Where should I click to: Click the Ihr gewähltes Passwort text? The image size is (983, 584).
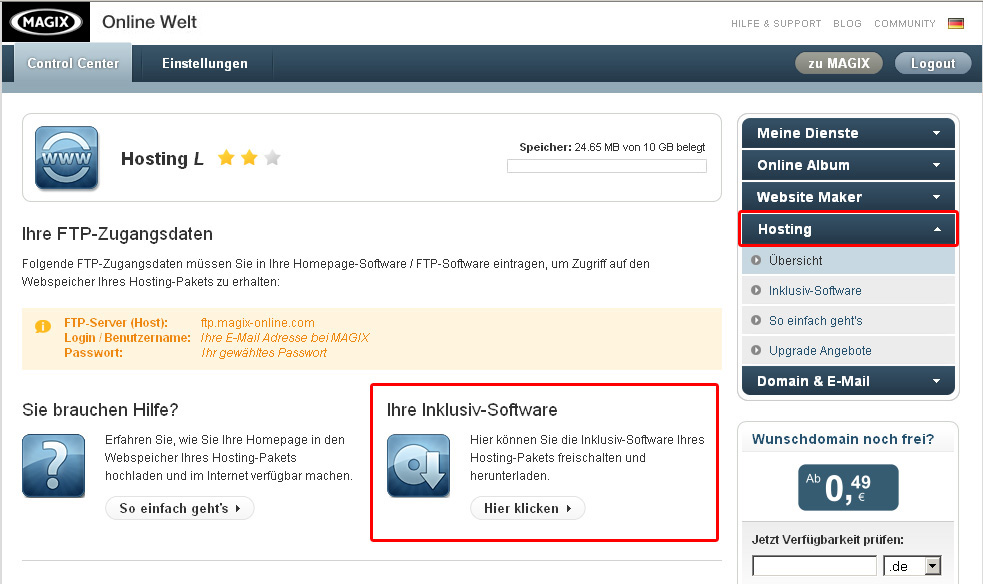click(x=263, y=353)
